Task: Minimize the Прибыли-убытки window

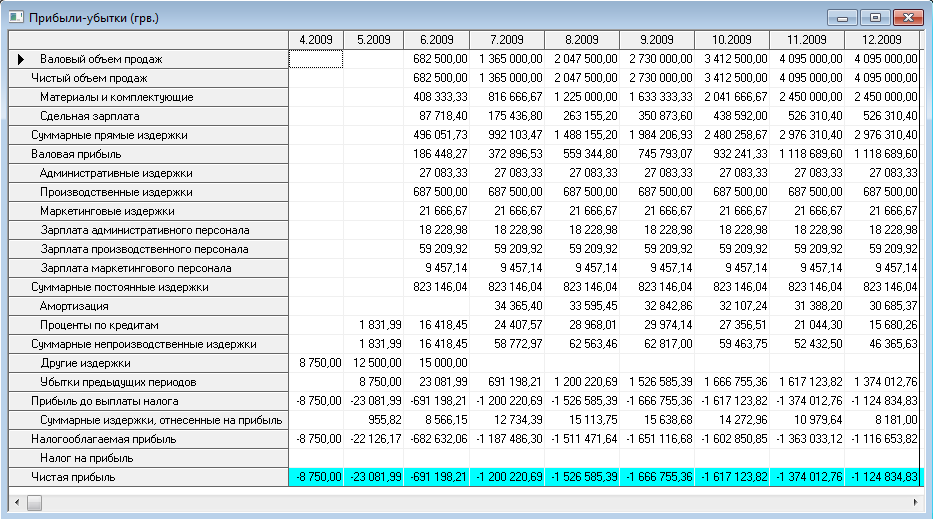Action: (842, 18)
